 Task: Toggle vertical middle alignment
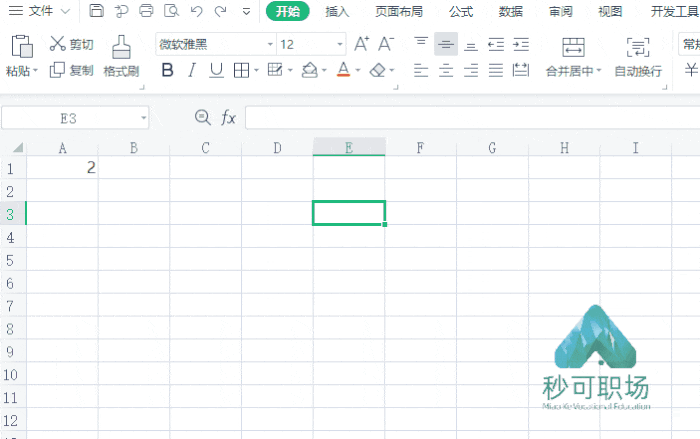[446, 44]
